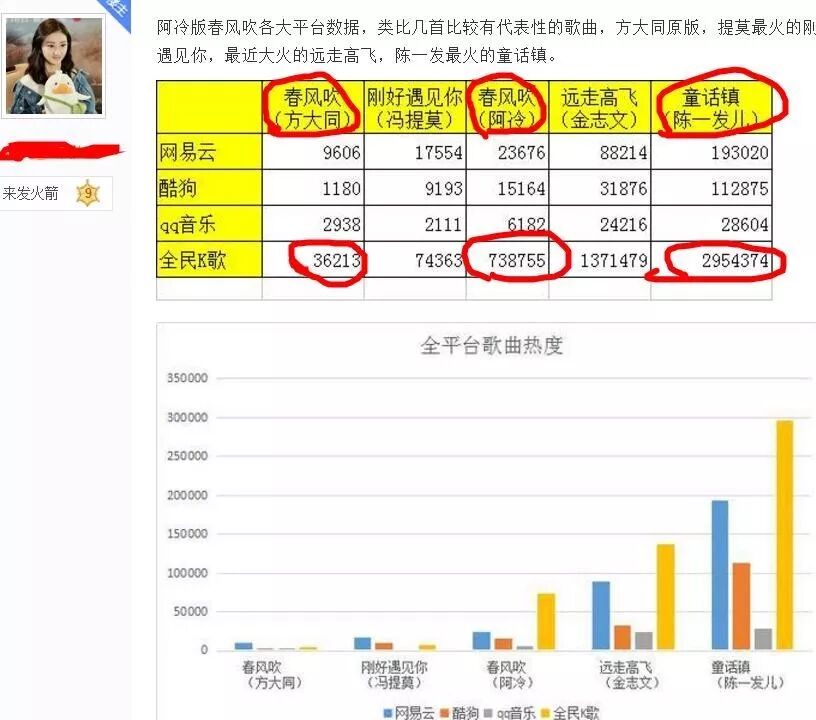Click the cell value 2111

pyautogui.click(x=443, y=224)
